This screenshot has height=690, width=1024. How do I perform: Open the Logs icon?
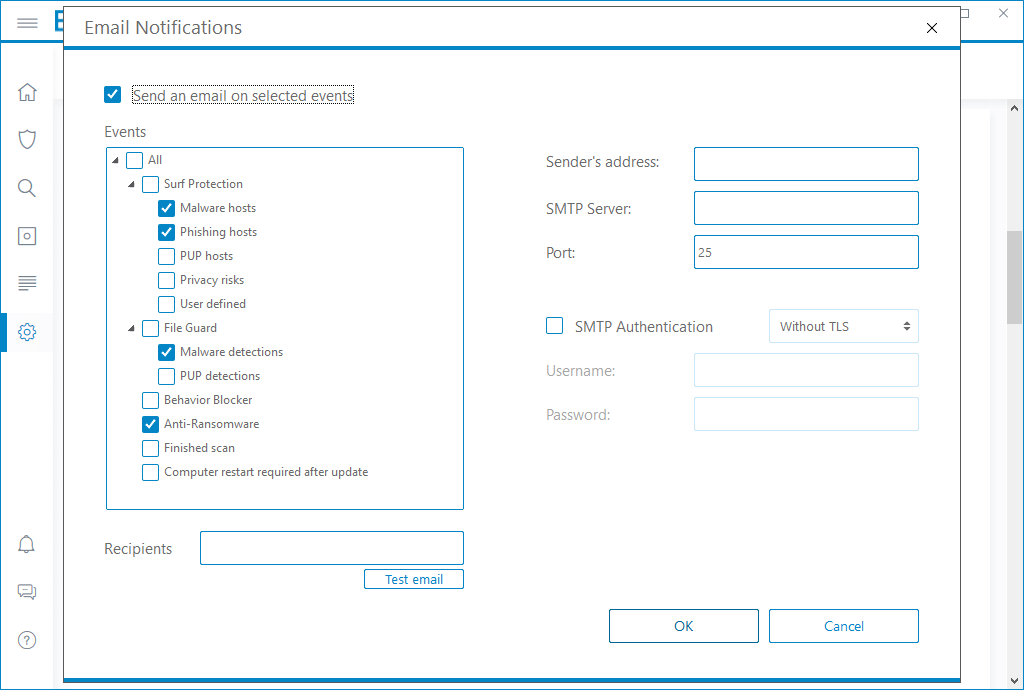27,283
